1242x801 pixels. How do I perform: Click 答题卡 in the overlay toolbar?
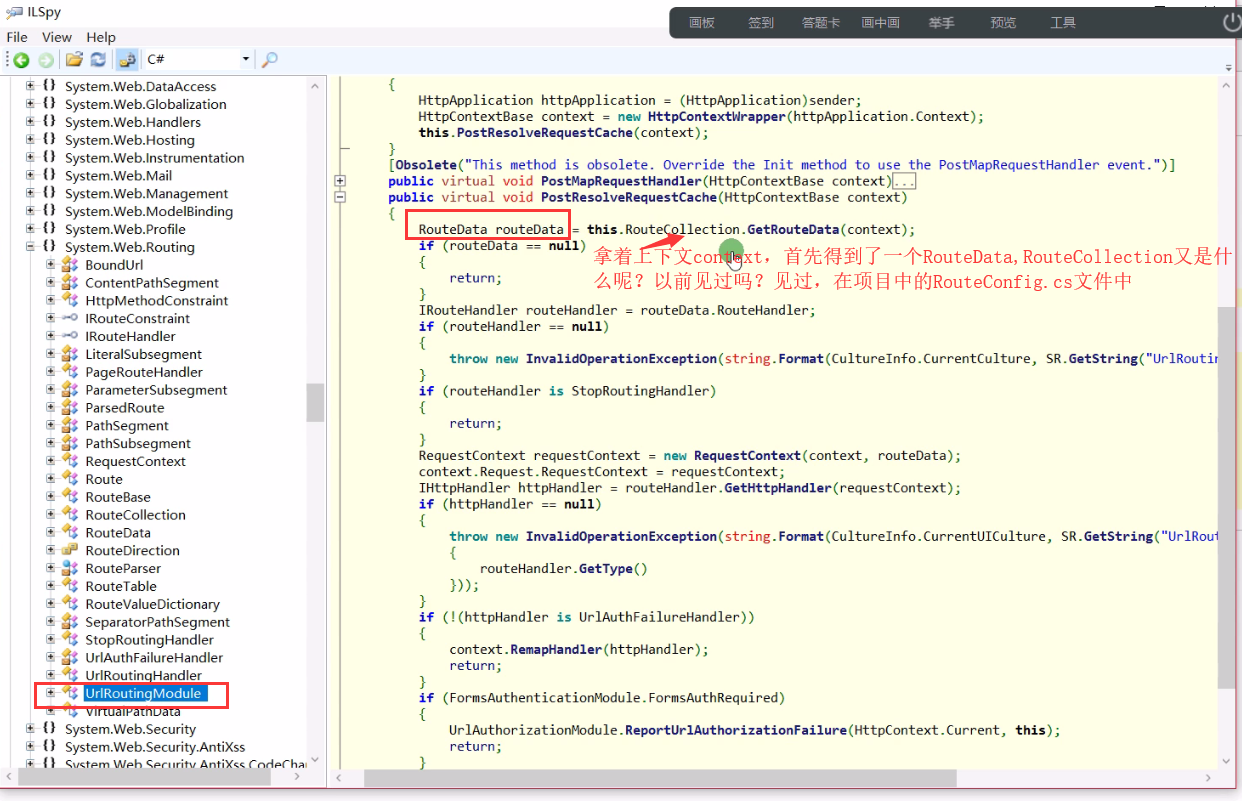(x=821, y=23)
